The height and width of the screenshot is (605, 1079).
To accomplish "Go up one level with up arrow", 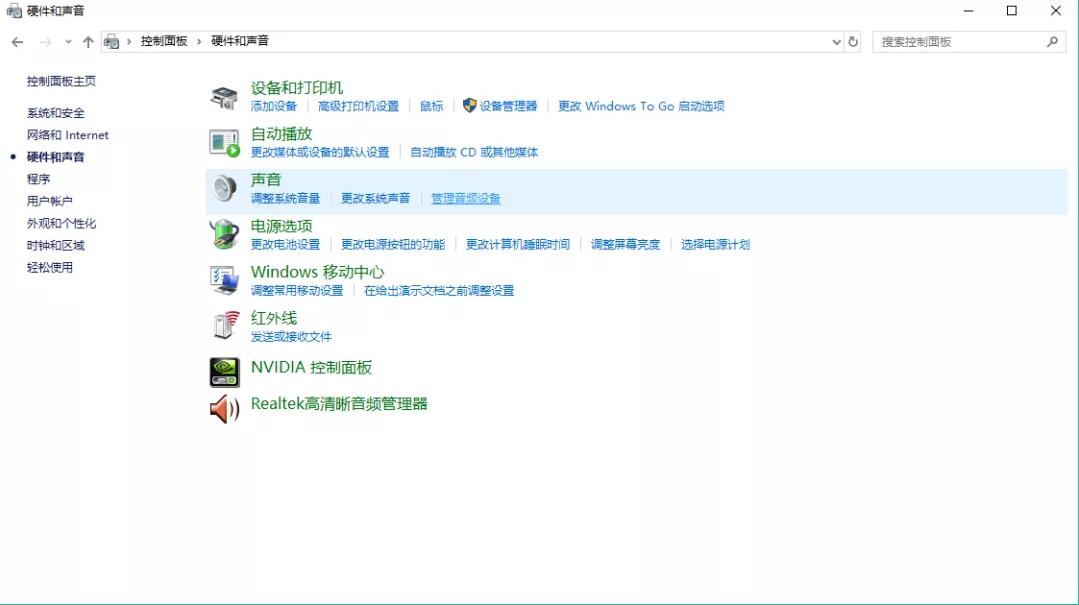I will [88, 42].
